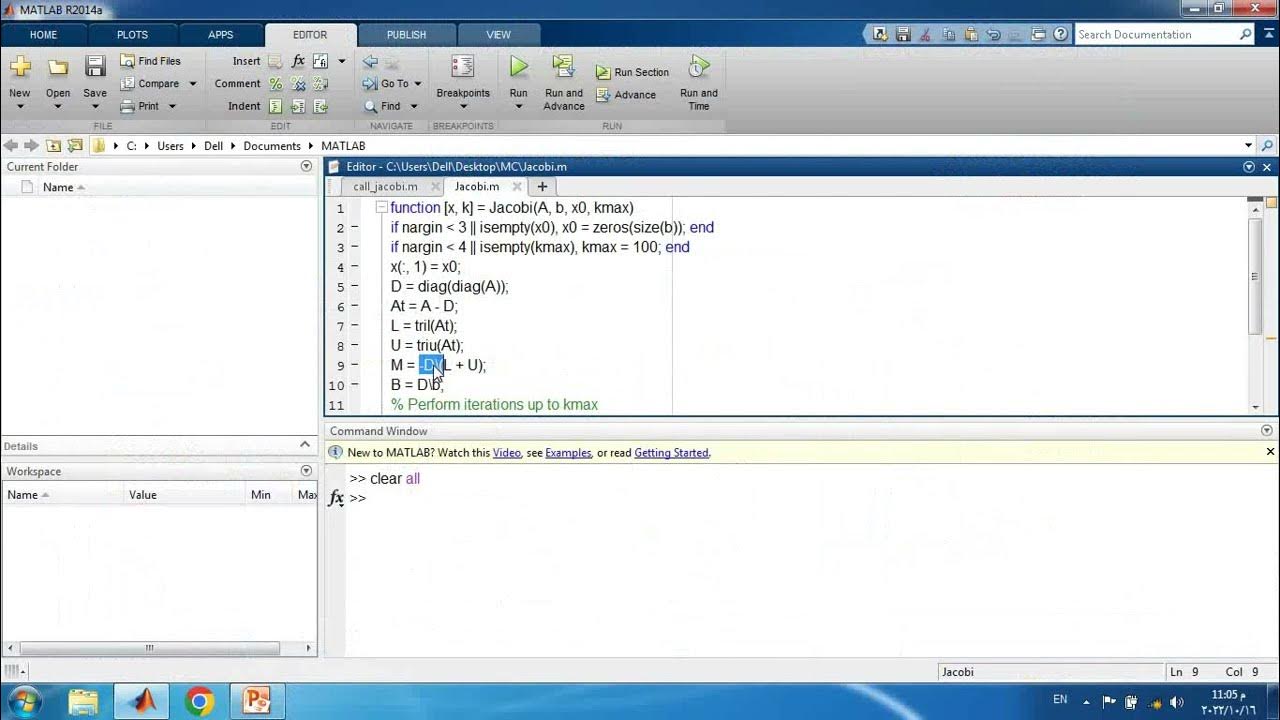This screenshot has height=720, width=1280.
Task: Open the Examples link
Action: [x=568, y=453]
